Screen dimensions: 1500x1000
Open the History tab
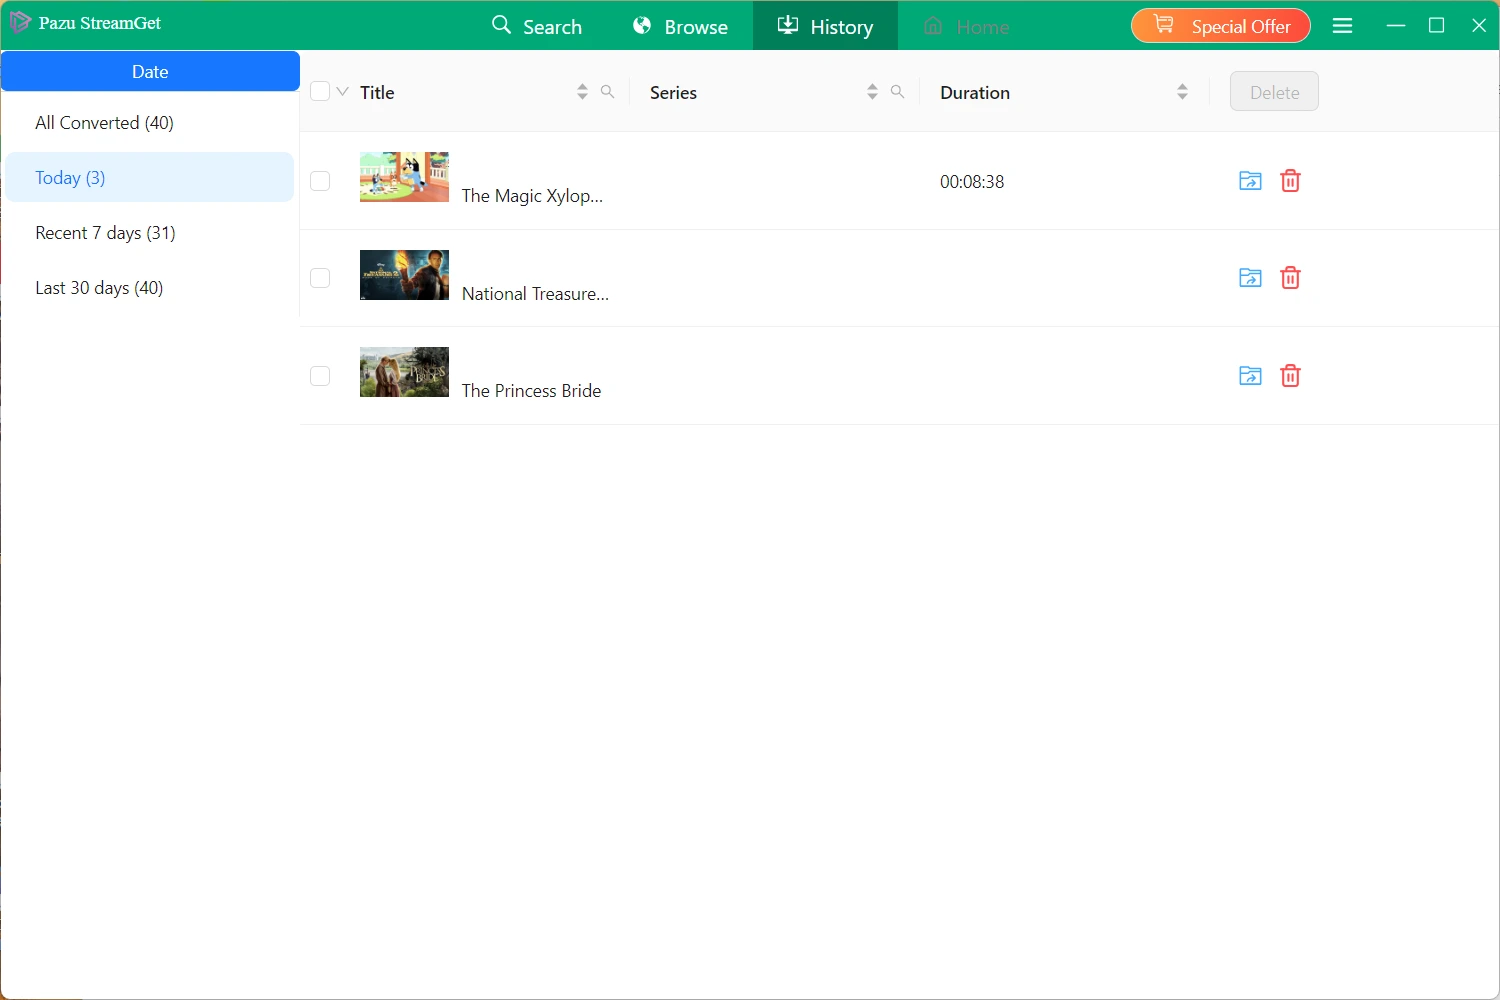[x=825, y=26]
